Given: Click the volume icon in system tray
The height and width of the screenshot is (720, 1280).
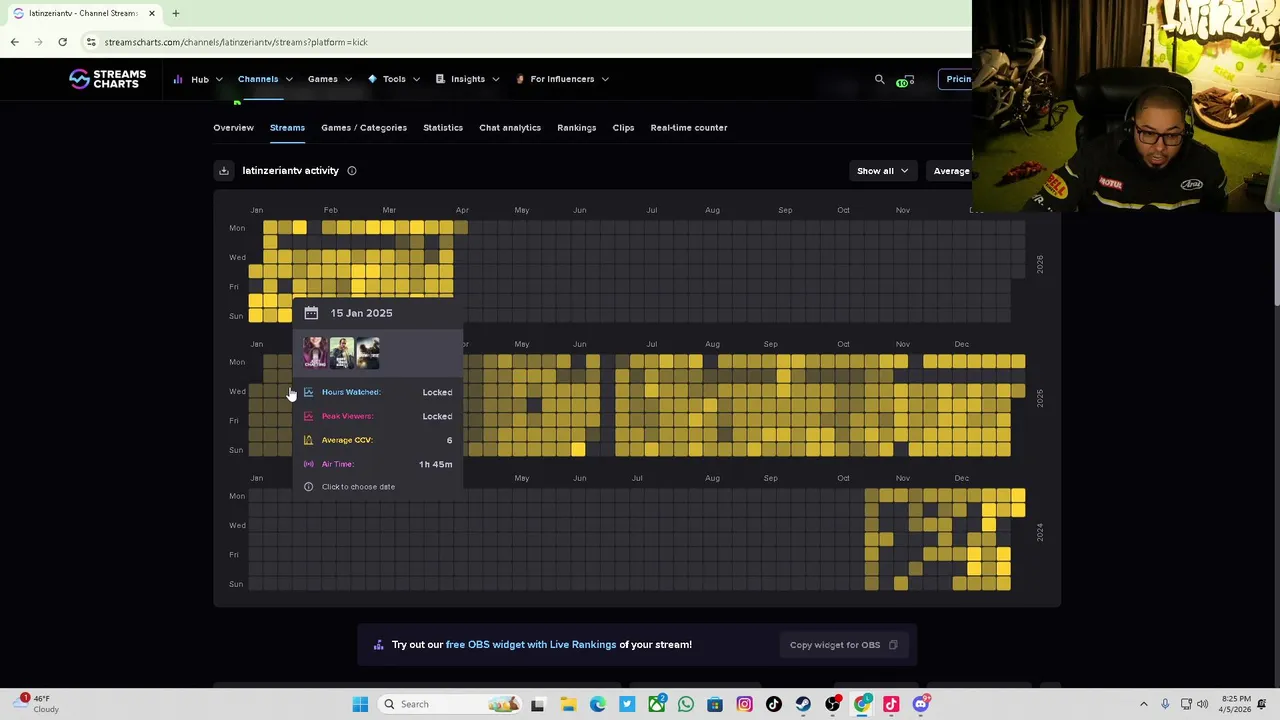Looking at the screenshot, I should (1202, 704).
